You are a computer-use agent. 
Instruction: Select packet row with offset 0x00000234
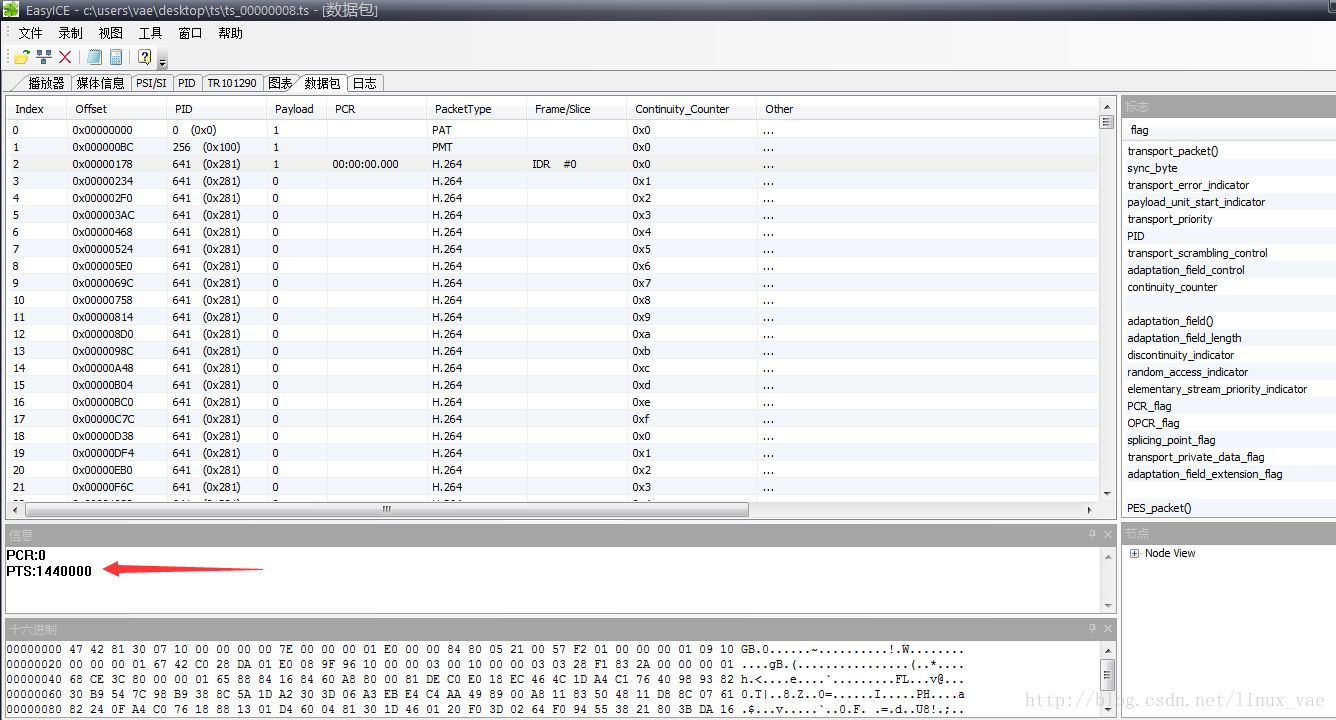(553, 181)
